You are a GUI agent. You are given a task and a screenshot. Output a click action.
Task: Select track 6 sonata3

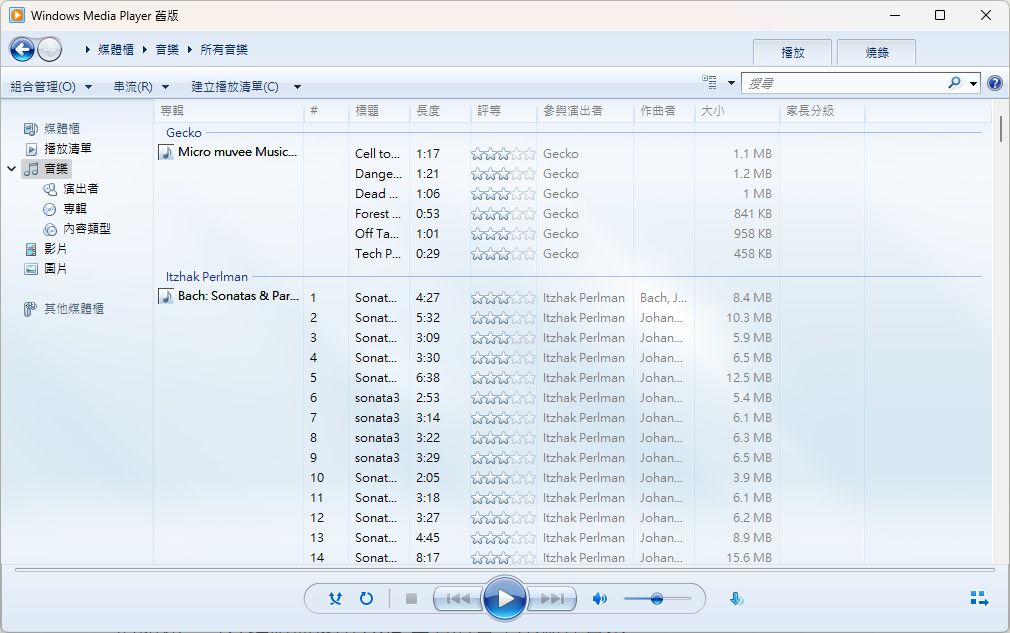click(x=560, y=398)
